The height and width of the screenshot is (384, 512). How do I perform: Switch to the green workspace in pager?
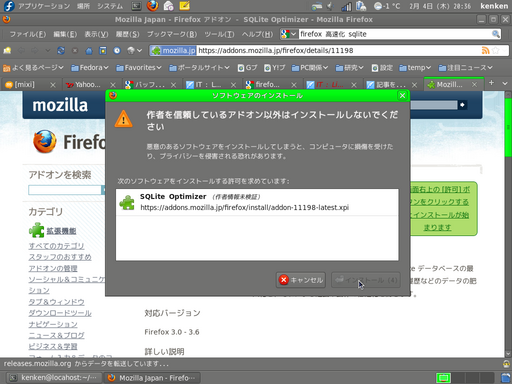pyautogui.click(x=443, y=378)
